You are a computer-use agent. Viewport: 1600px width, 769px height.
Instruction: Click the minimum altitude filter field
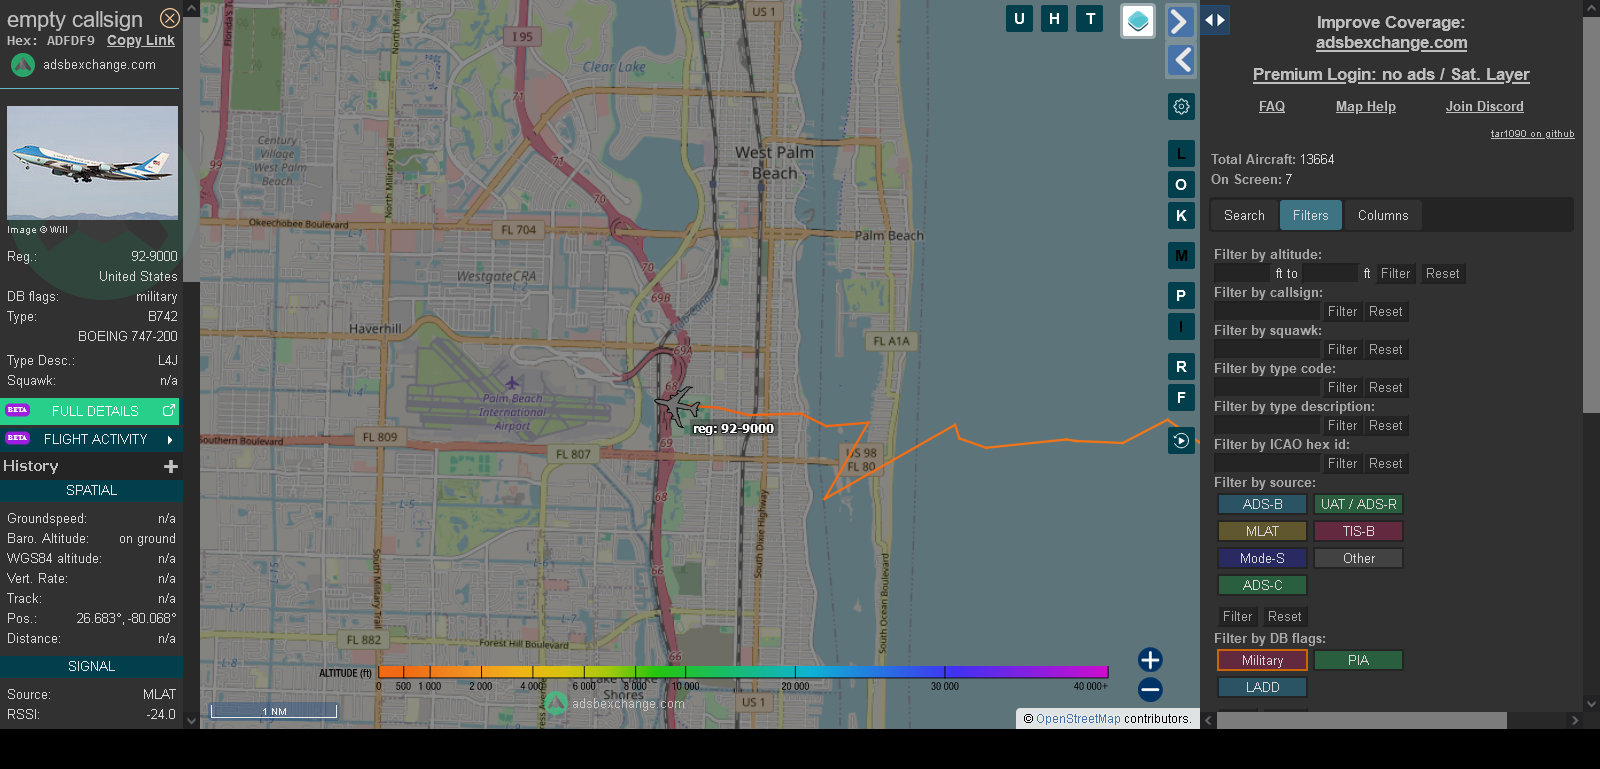pos(1242,273)
